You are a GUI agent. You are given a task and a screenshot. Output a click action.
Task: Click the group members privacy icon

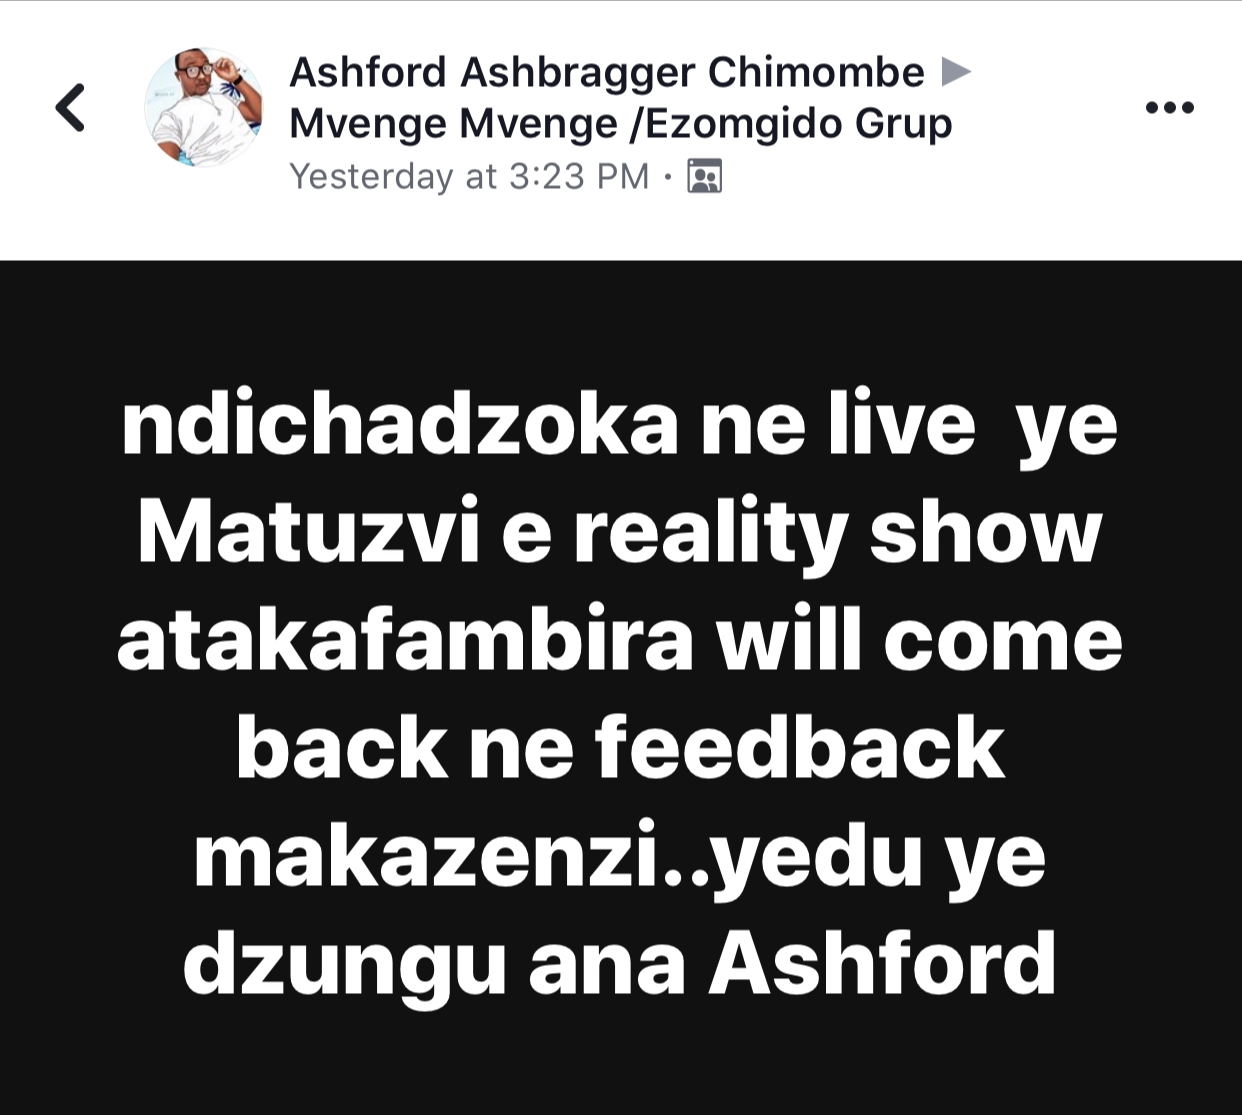(x=704, y=177)
